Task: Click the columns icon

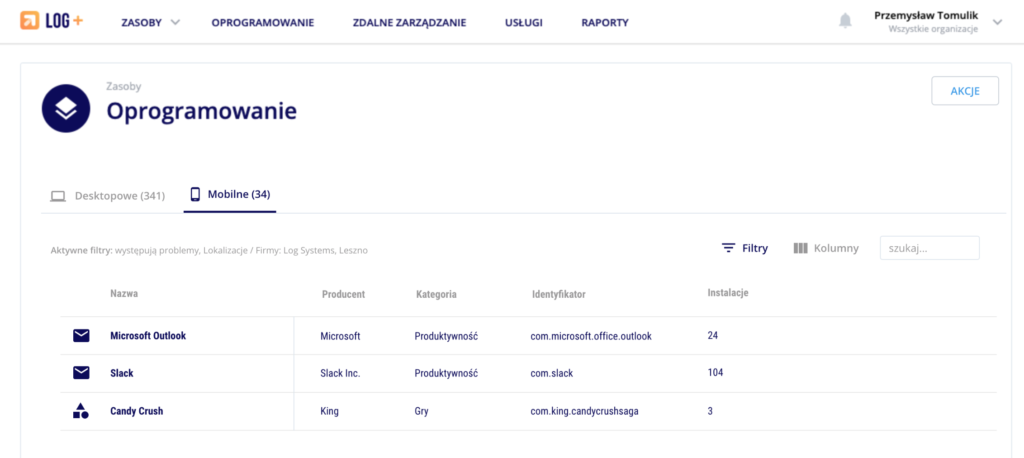Action: [801, 248]
